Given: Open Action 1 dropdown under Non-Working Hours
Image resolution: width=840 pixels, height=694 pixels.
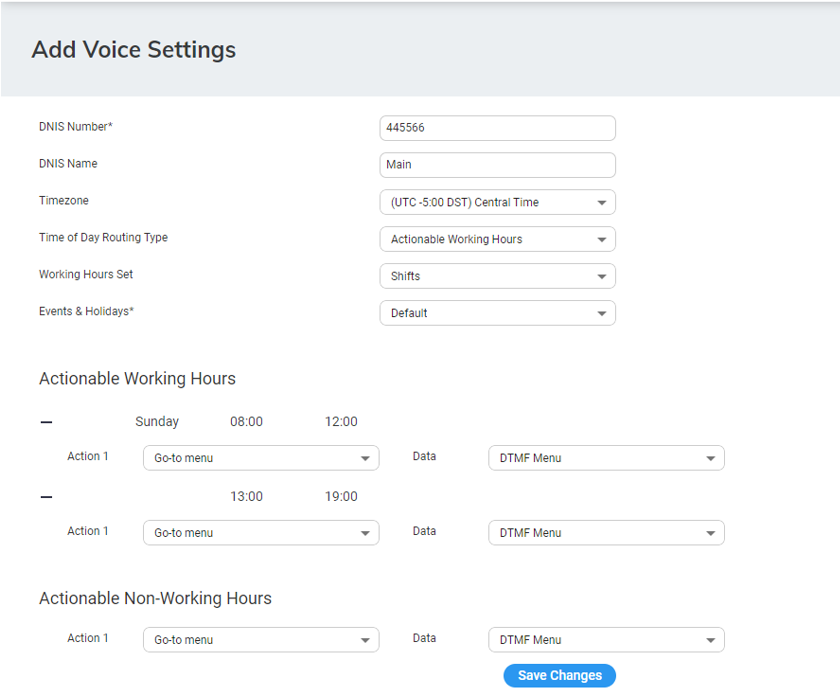Looking at the screenshot, I should click(x=261, y=640).
